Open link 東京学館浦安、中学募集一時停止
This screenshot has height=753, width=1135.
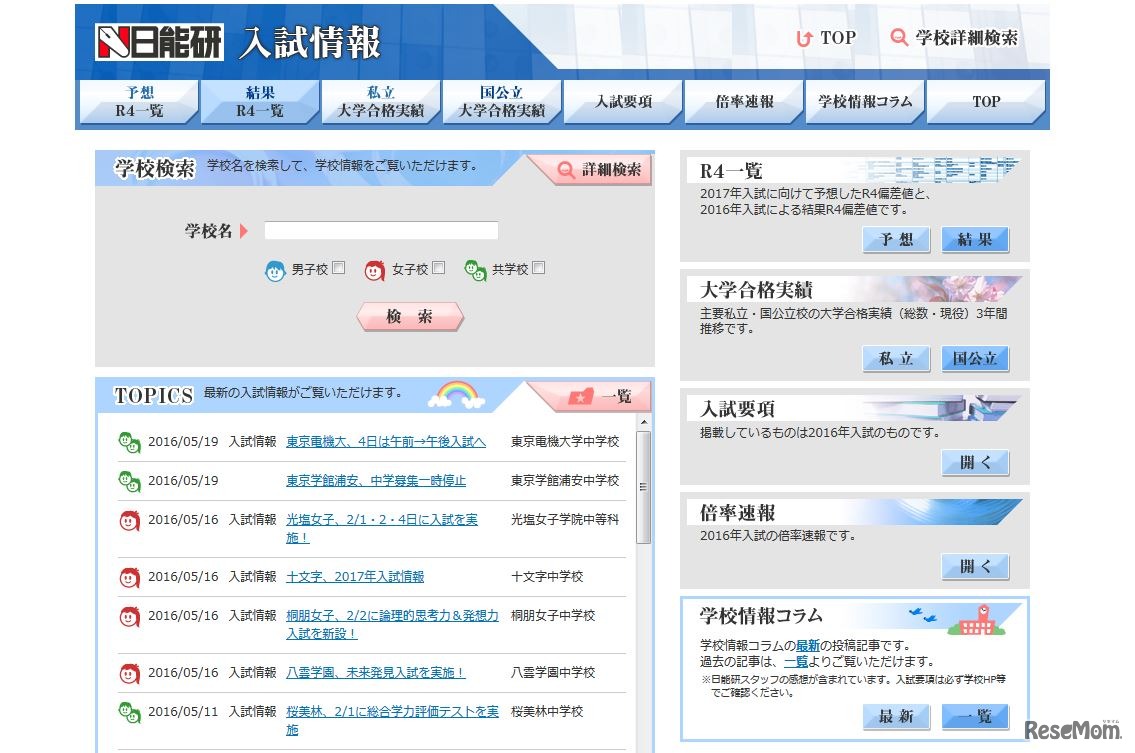(x=376, y=481)
